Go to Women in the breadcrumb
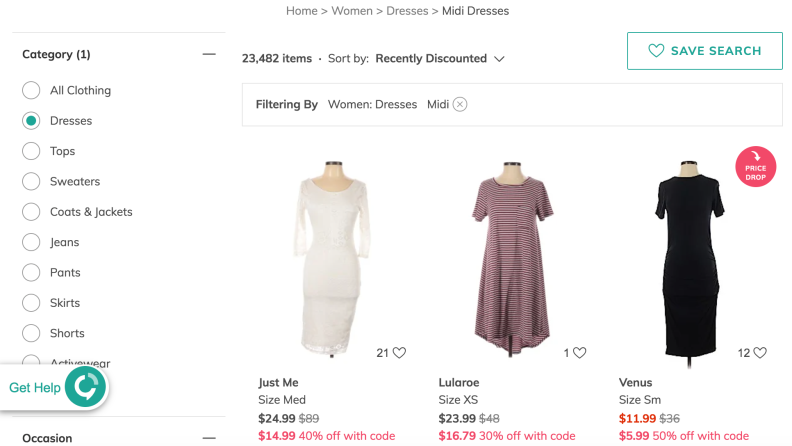This screenshot has width=792, height=446. point(352,11)
